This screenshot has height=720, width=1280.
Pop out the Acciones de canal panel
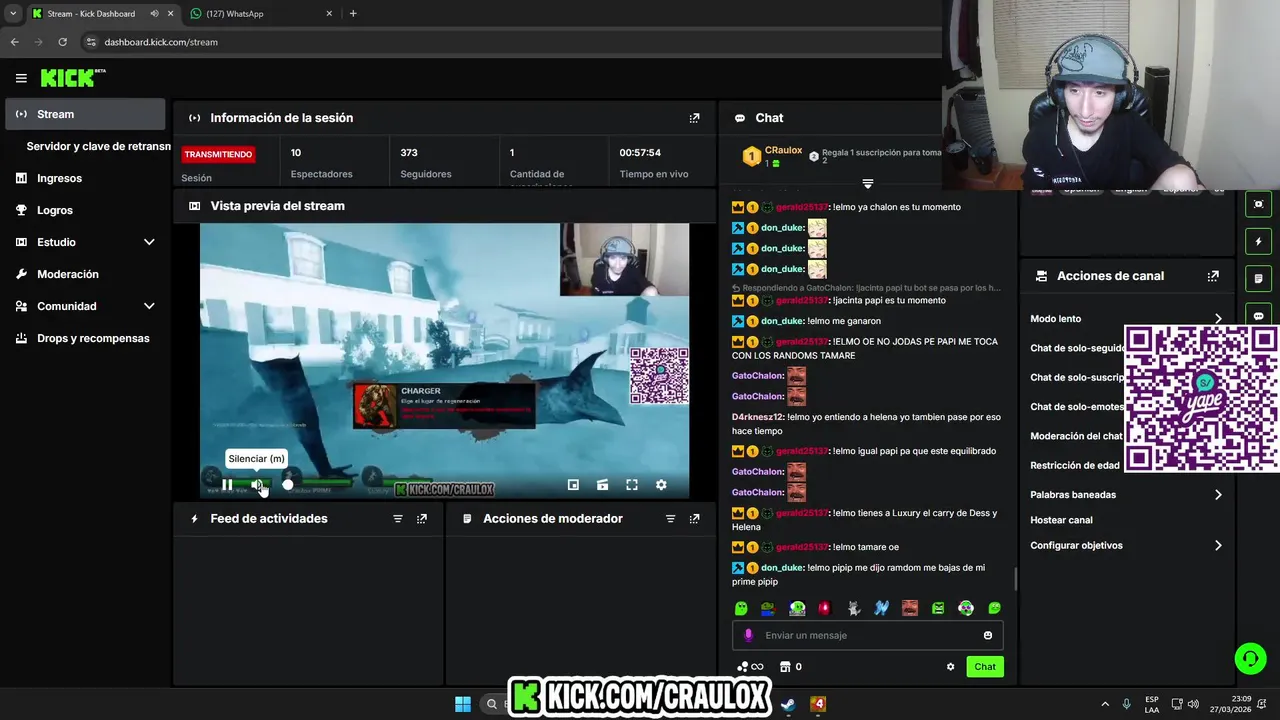tap(1213, 276)
